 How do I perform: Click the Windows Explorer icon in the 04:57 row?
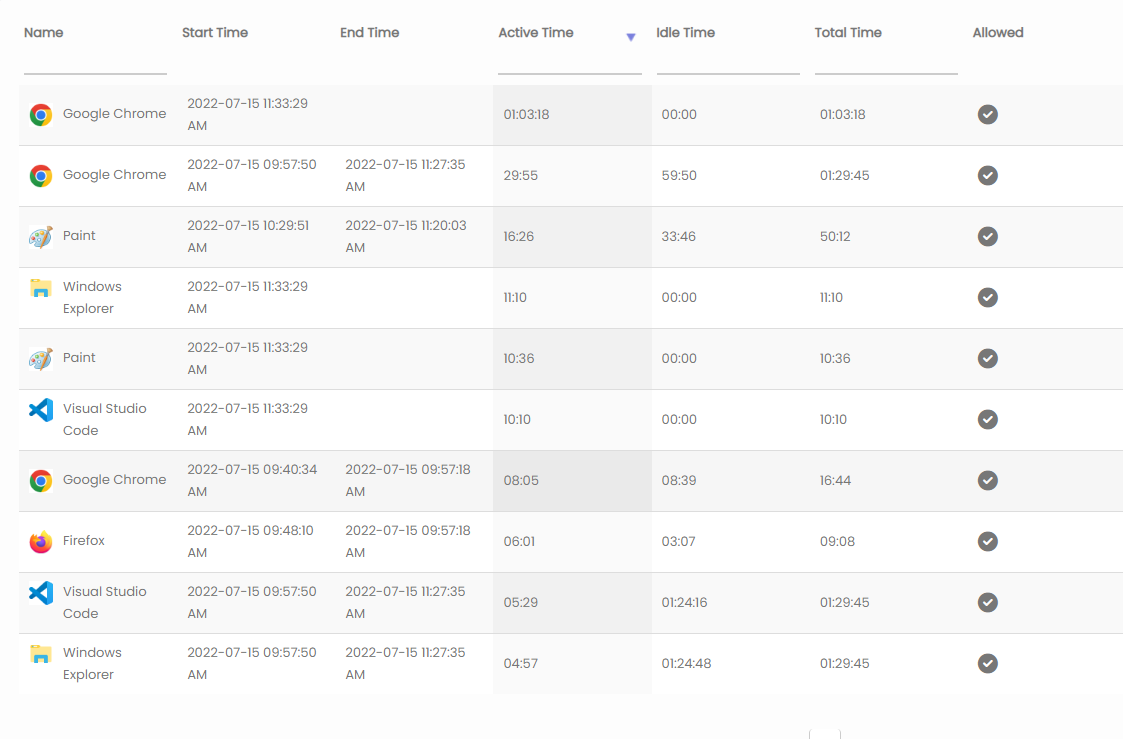point(40,656)
